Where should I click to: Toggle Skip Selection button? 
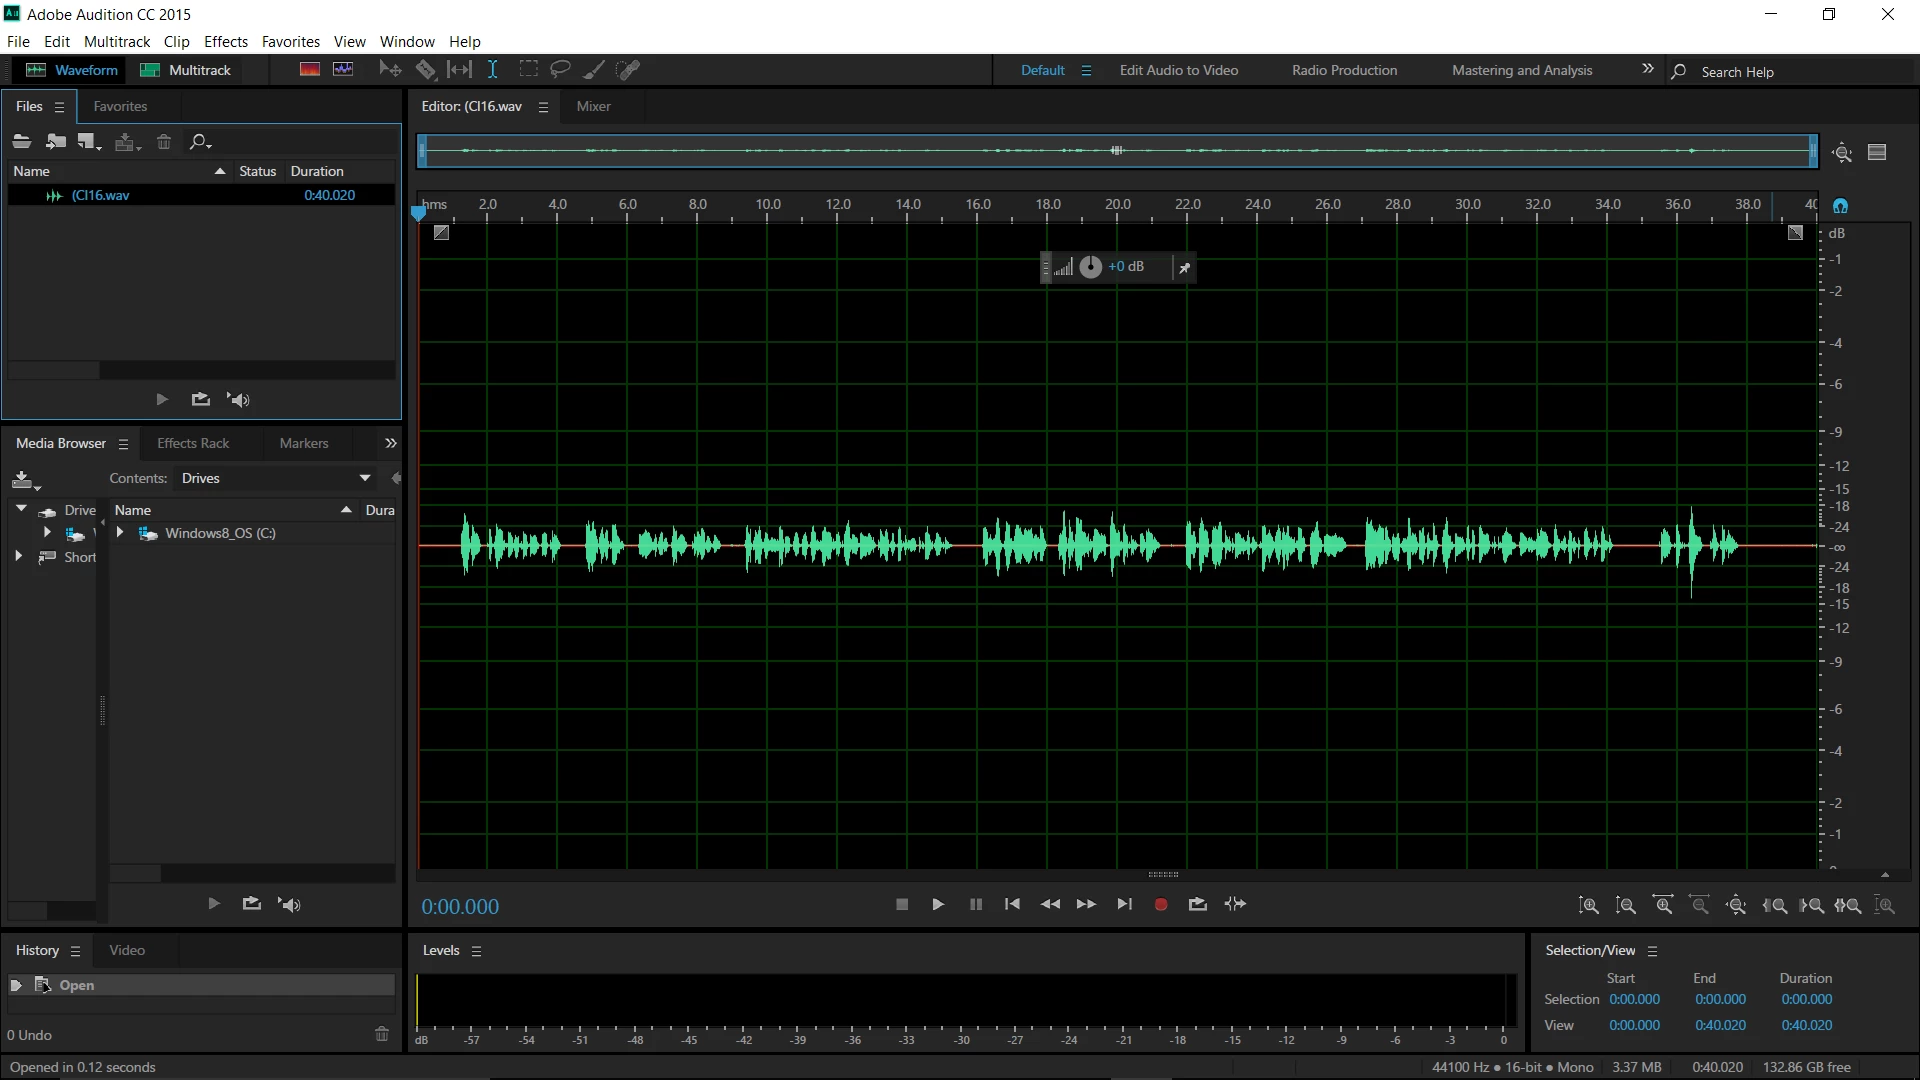[x=1236, y=905]
